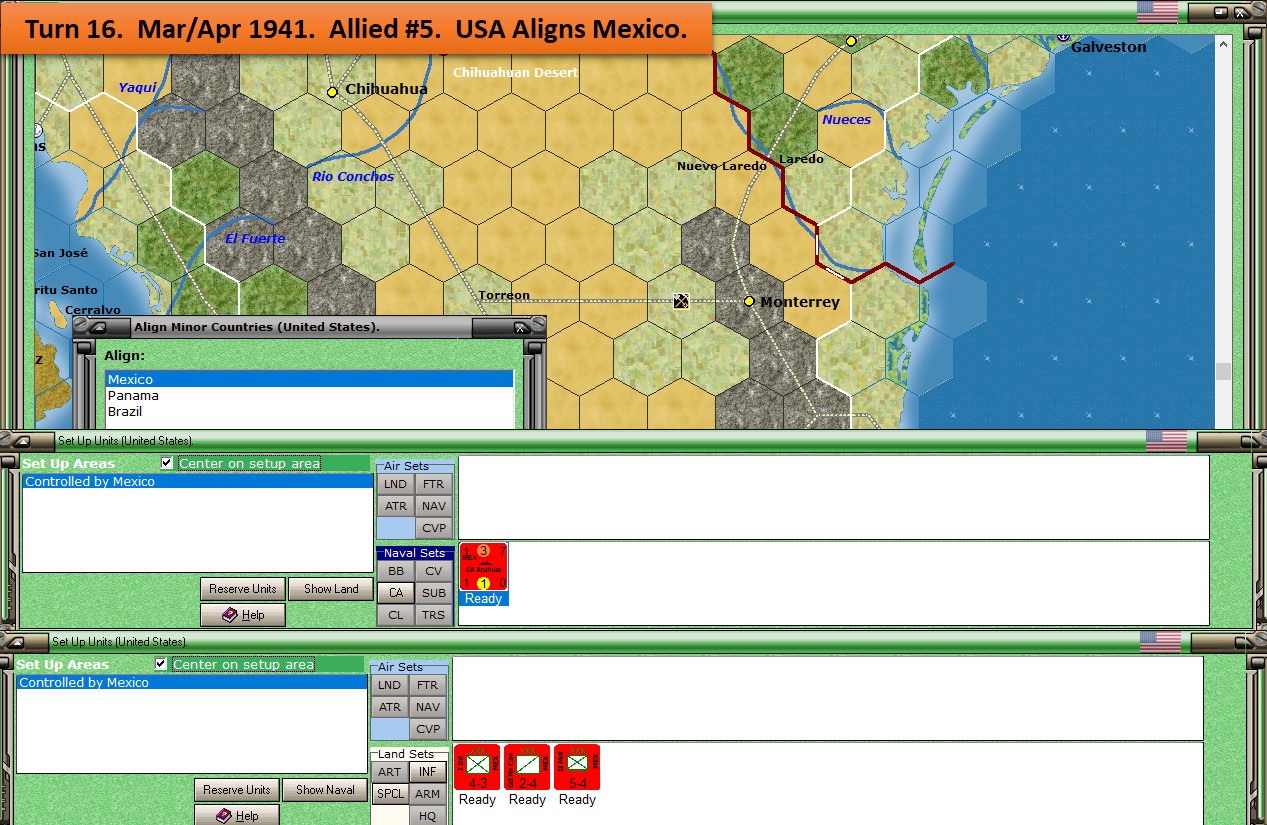Select Panama in the Align list

[309, 396]
